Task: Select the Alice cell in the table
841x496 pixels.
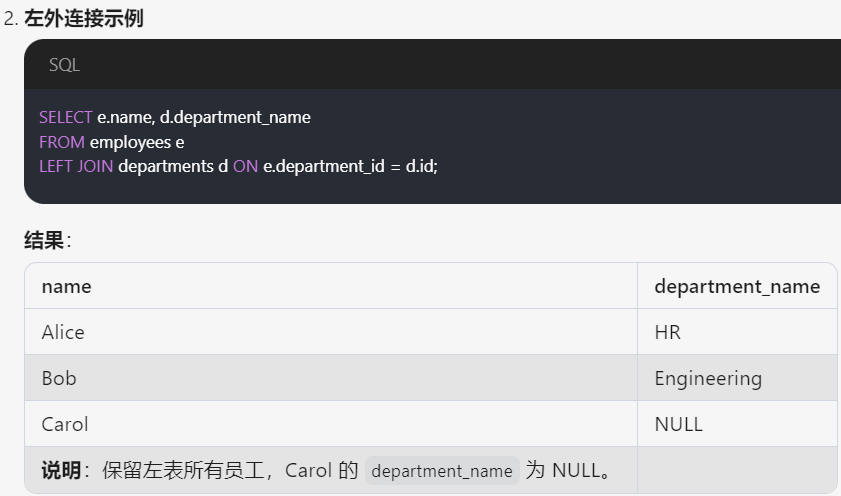Action: pos(63,332)
